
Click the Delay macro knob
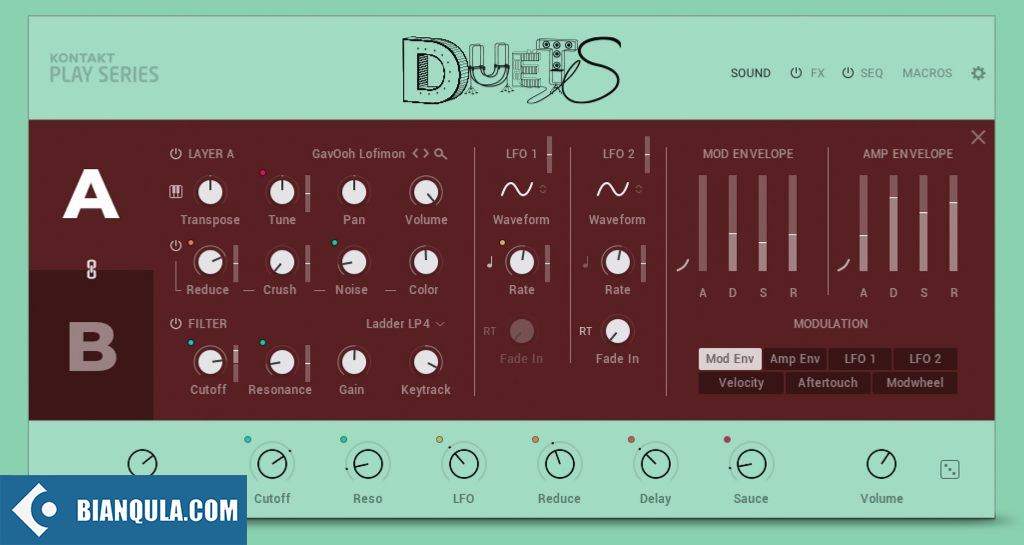pos(656,465)
